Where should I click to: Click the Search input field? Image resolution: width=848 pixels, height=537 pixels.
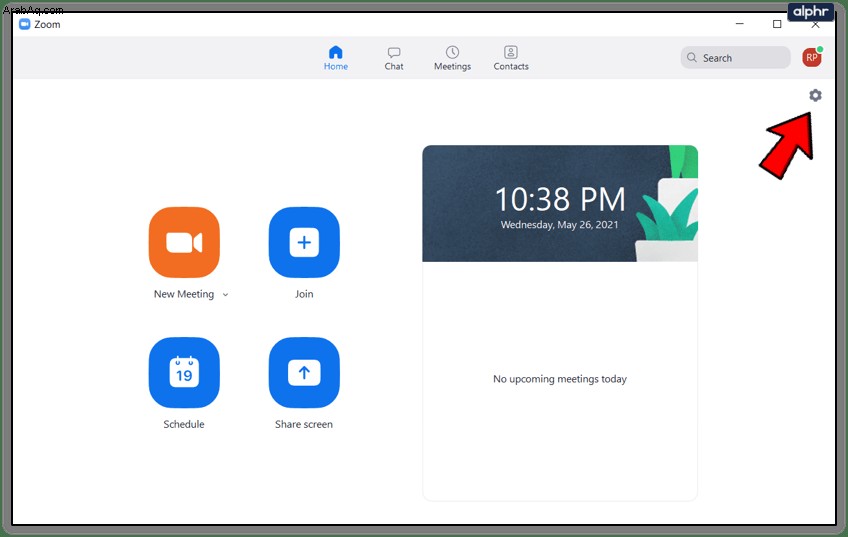(x=736, y=57)
